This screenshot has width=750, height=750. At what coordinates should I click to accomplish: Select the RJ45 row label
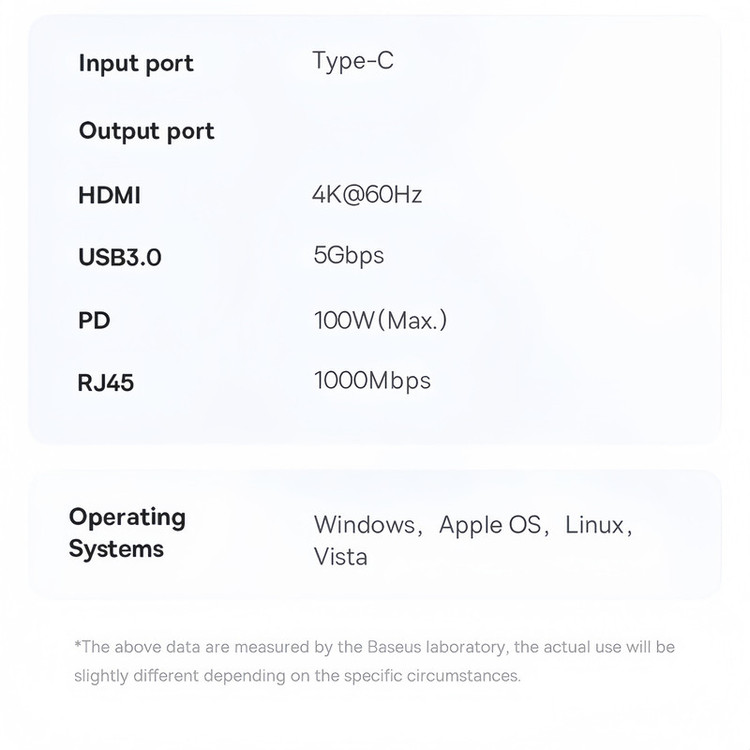[x=106, y=382]
